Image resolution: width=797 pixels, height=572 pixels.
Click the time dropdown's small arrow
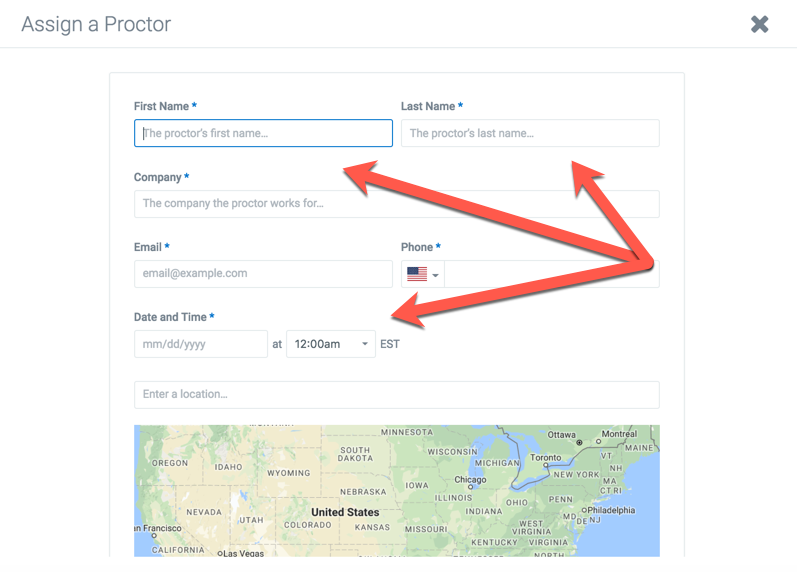(364, 344)
